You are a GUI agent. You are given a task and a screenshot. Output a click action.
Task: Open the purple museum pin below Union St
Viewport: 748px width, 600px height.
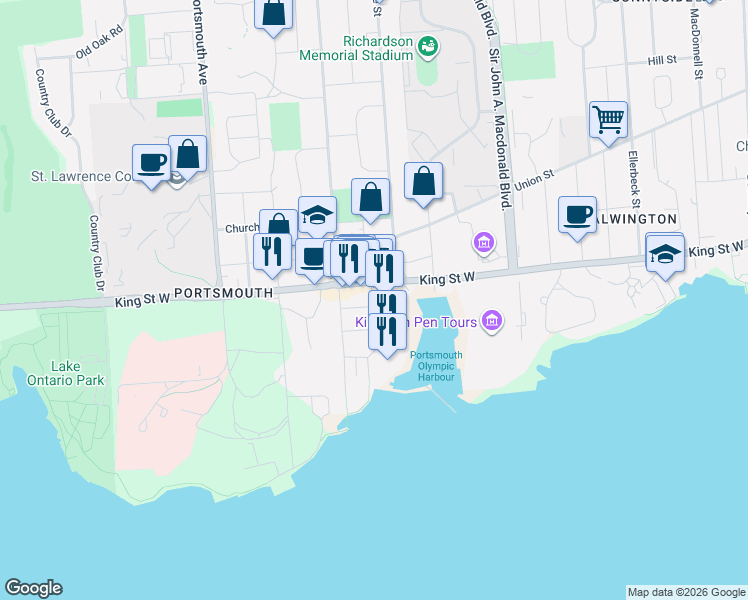(x=484, y=242)
